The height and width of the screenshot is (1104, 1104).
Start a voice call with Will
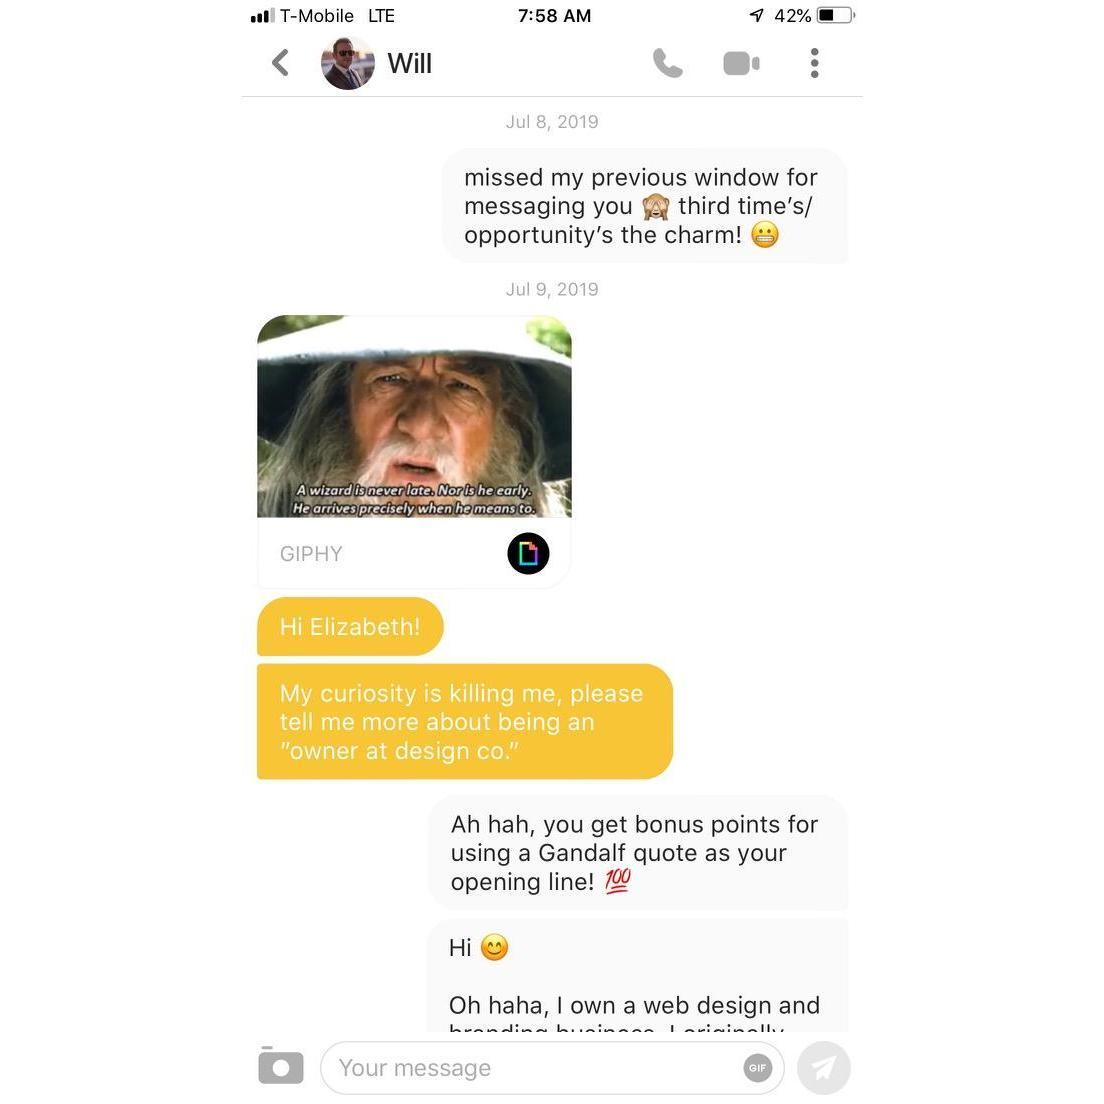pos(667,63)
